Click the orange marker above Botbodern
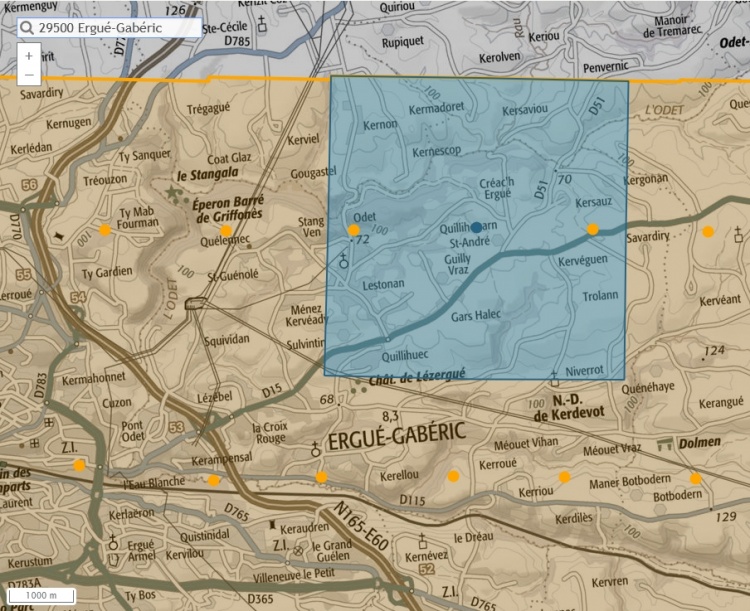The height and width of the screenshot is (611, 750). click(x=695, y=478)
